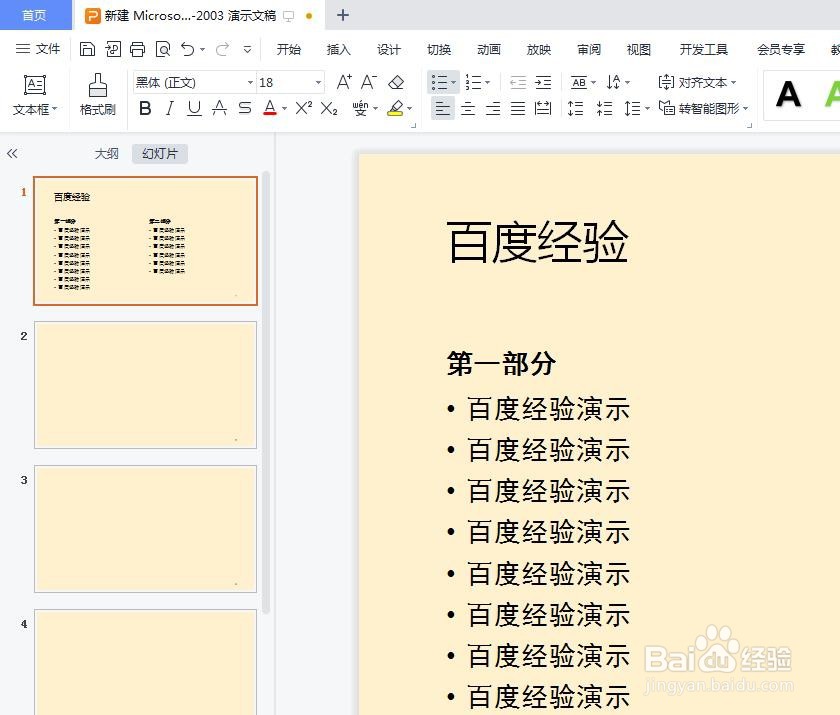The image size is (840, 715).
Task: Open the 切换 transitions tab
Action: click(x=439, y=49)
